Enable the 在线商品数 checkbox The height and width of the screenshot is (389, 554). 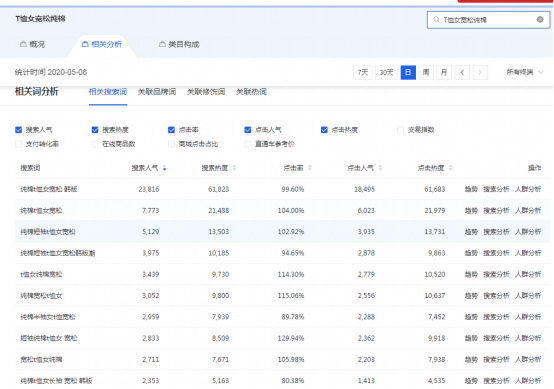click(95, 144)
